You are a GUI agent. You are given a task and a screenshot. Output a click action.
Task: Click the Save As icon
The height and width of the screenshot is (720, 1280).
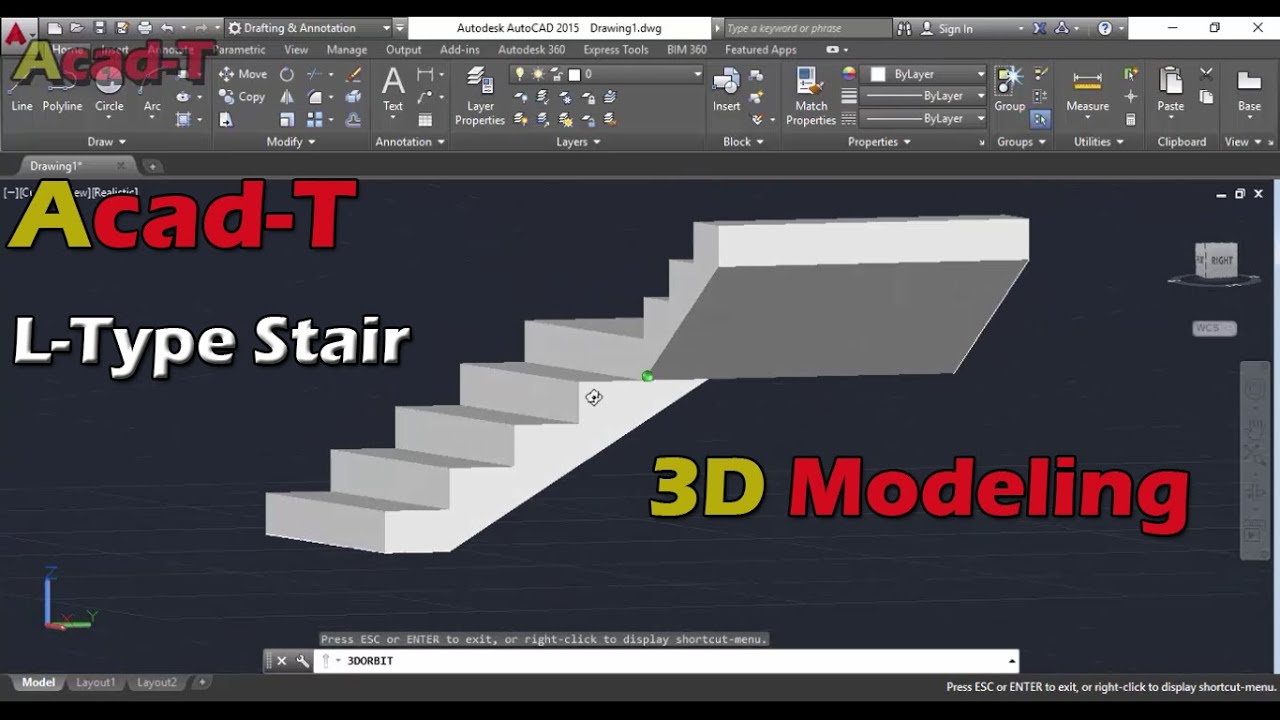[x=122, y=28]
